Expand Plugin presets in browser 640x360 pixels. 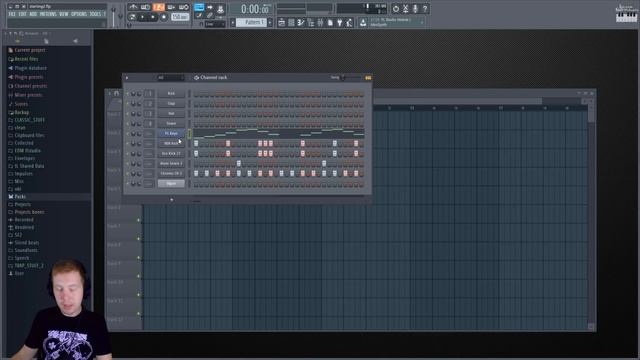26,77
